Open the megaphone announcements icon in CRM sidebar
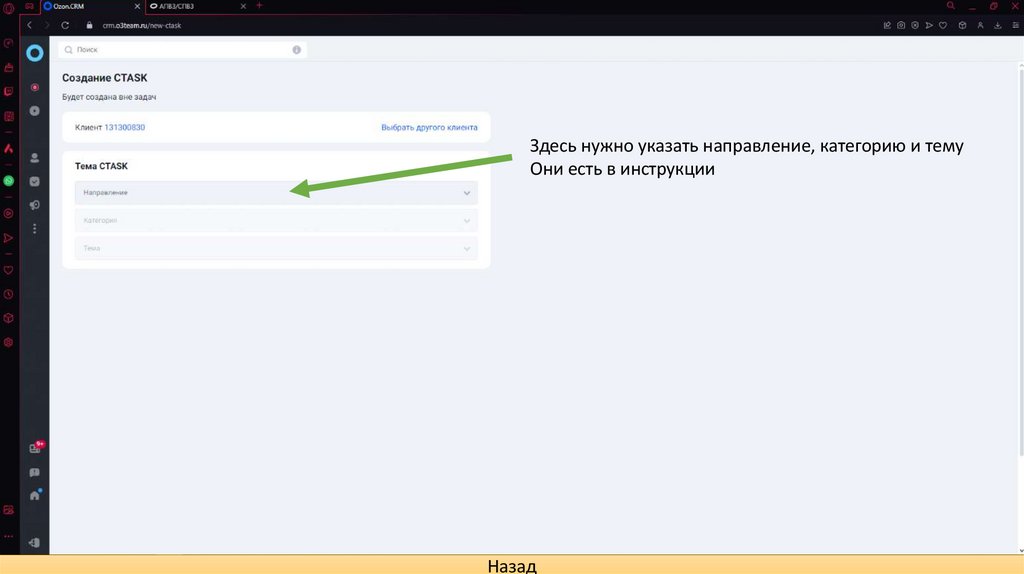The height and width of the screenshot is (574, 1024). click(35, 205)
